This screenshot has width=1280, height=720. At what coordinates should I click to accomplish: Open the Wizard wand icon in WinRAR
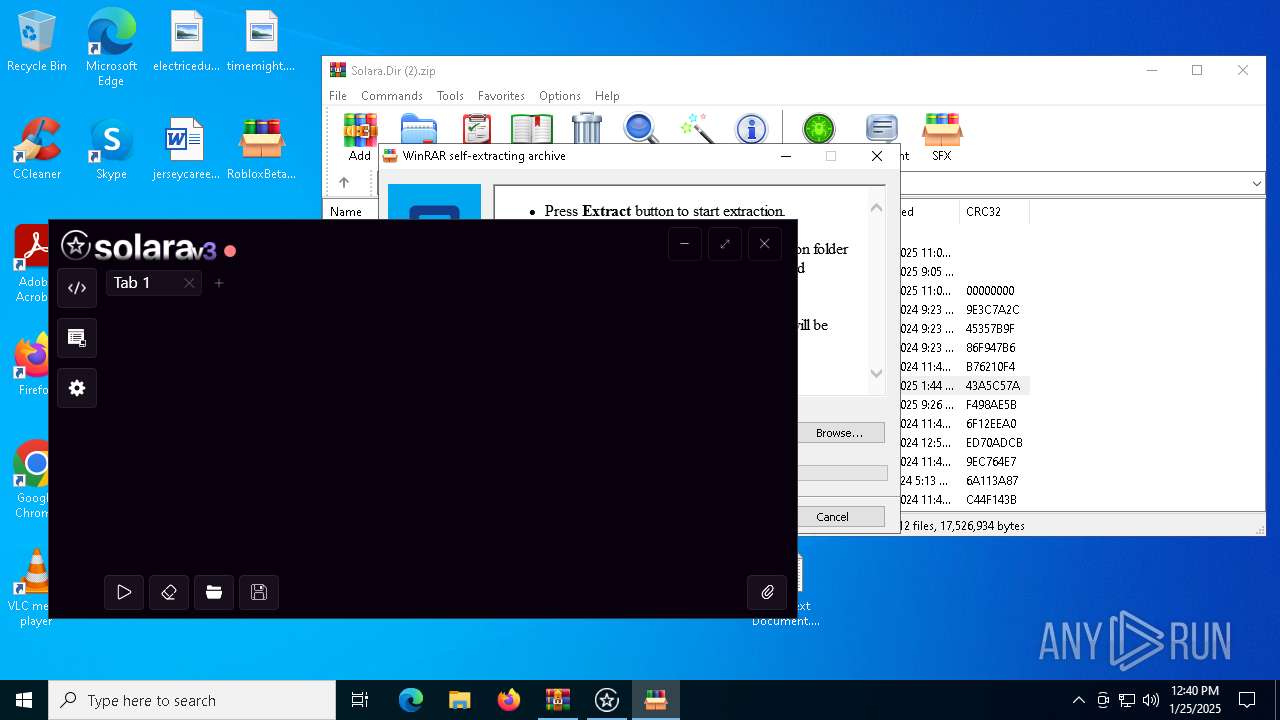tap(696, 131)
